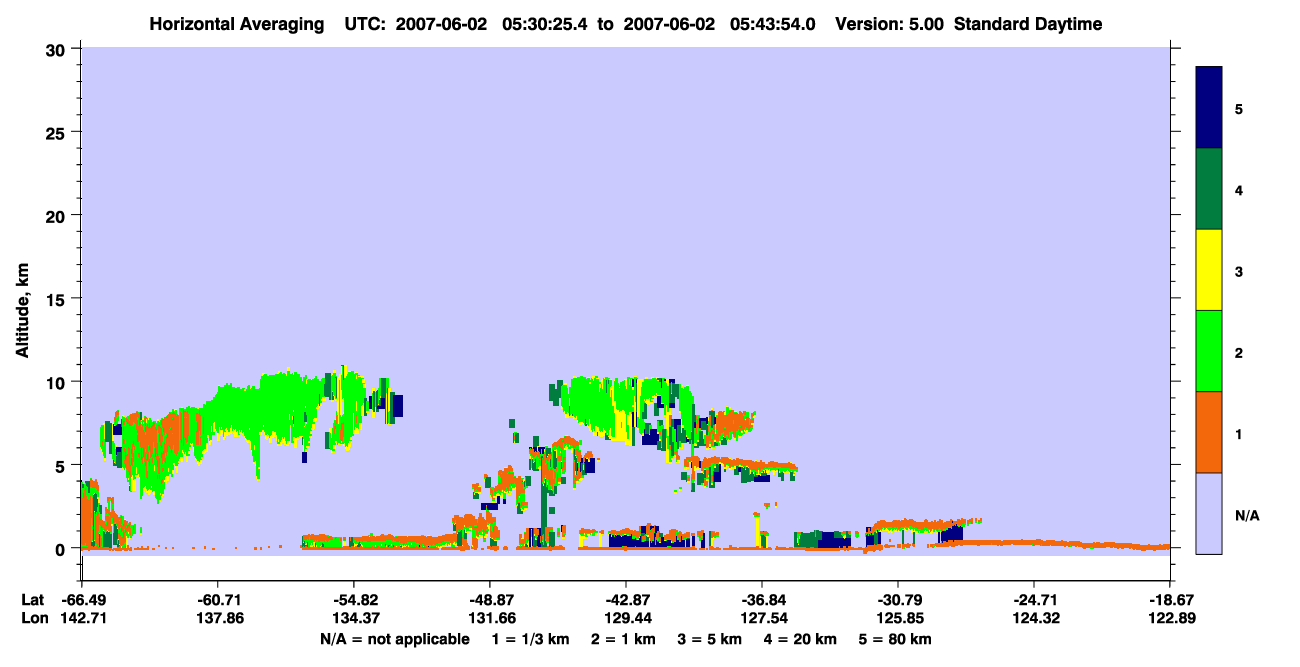This screenshot has height=667, width=1300.
Task: Click the 15 altitude tick label
Action: (x=59, y=299)
